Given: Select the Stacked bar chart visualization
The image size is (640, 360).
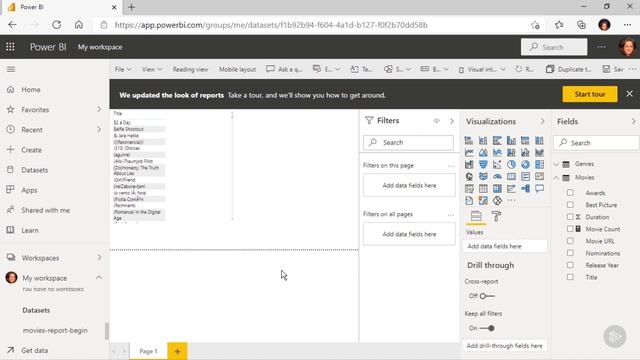Looking at the screenshot, I should (469, 140).
